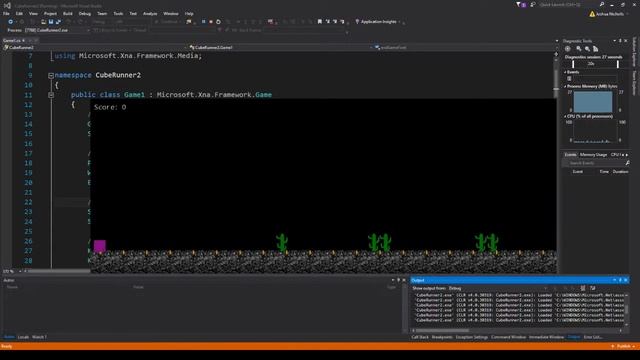Restart debugging with the restart icon

pyautogui.click(x=218, y=22)
